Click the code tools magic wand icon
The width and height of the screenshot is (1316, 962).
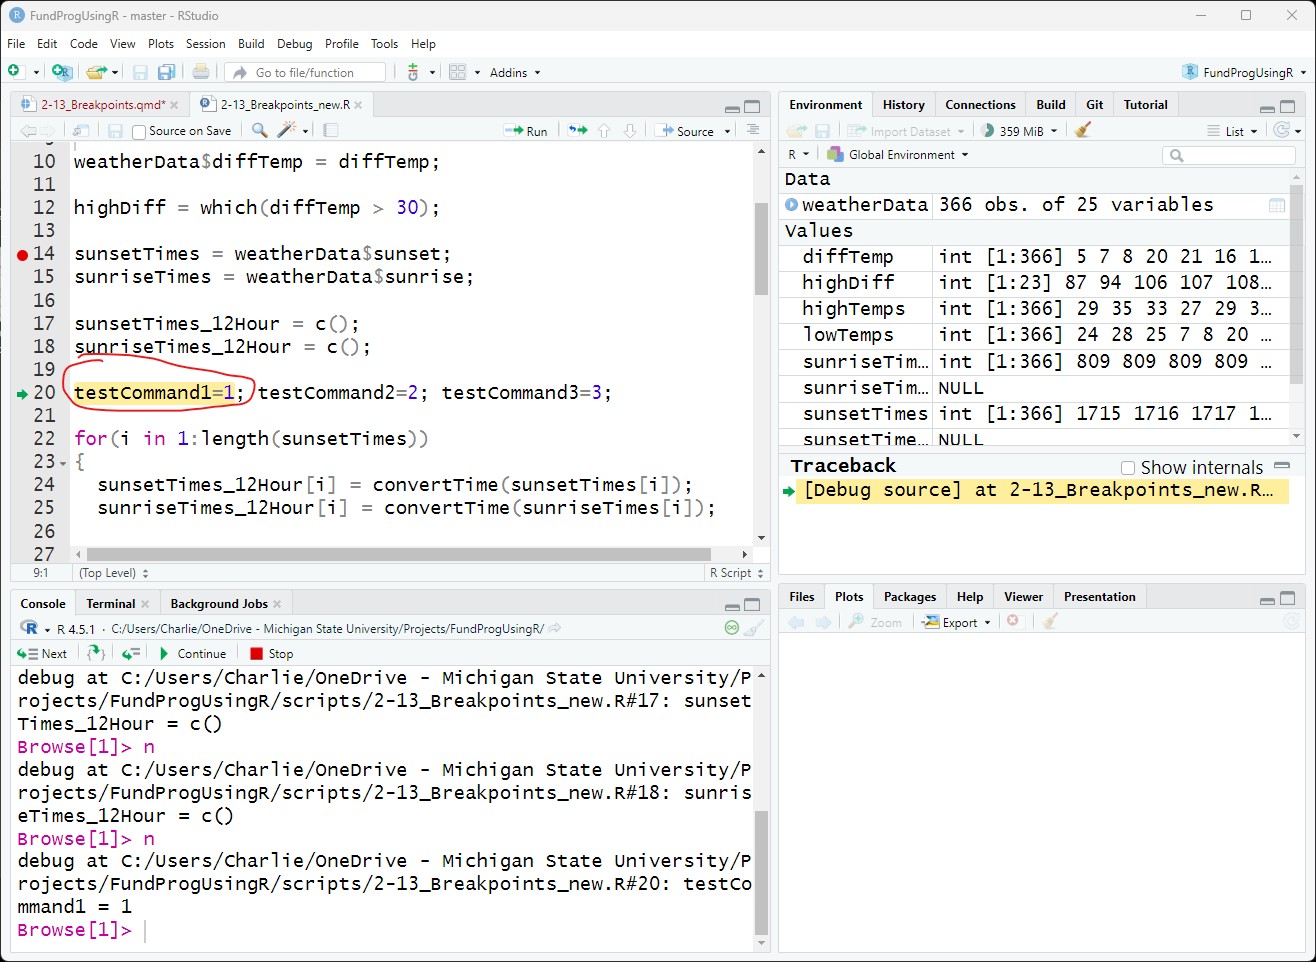point(287,130)
